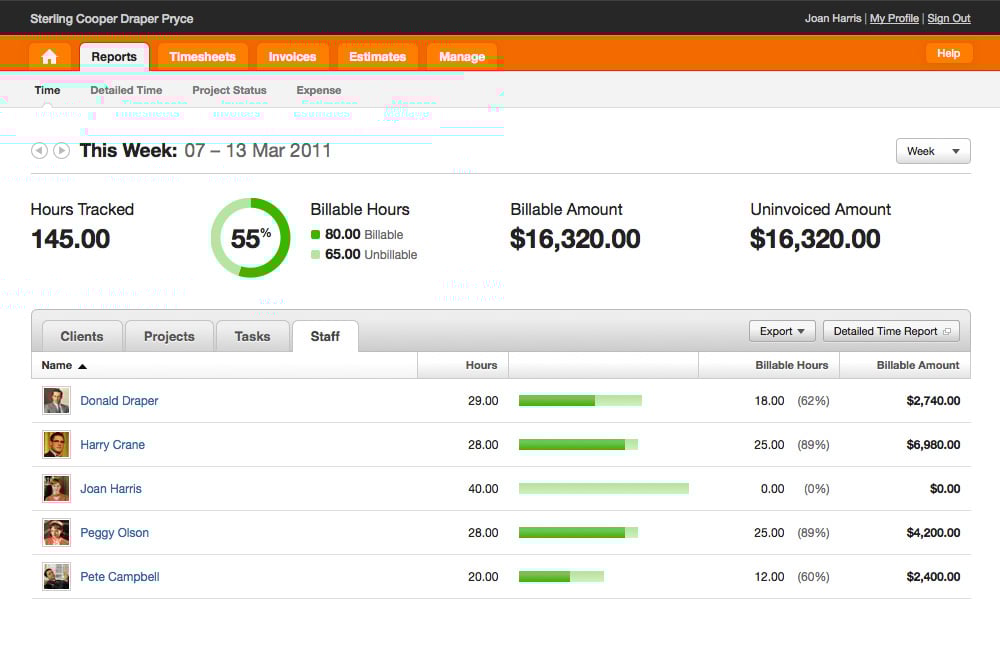Image resolution: width=1000 pixels, height=650 pixels.
Task: Open the My Profile link
Action: click(894, 18)
